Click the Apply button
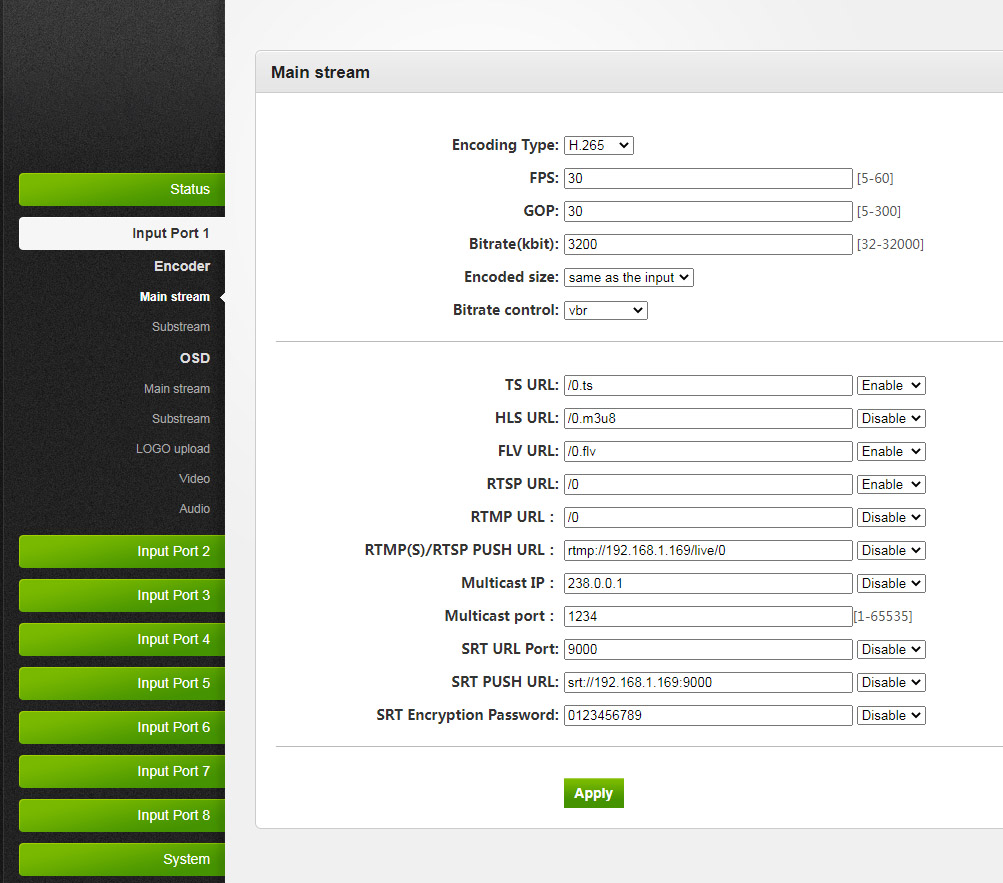 coord(593,793)
